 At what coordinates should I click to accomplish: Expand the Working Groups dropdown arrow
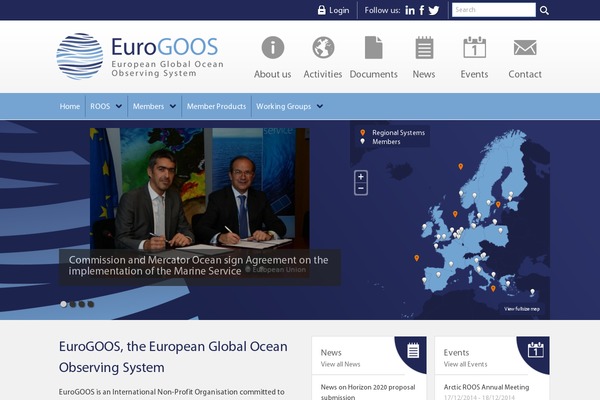tap(320, 106)
